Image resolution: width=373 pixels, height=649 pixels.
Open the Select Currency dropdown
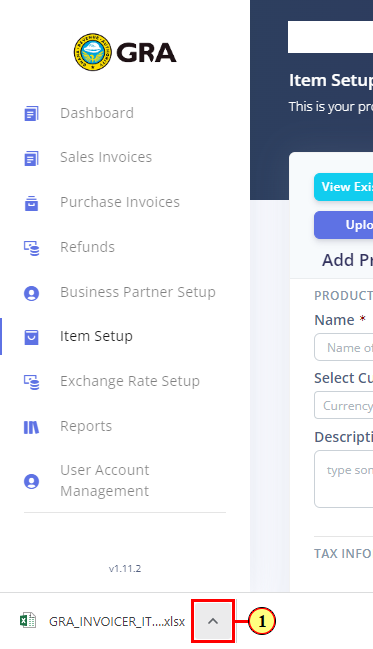tap(344, 406)
